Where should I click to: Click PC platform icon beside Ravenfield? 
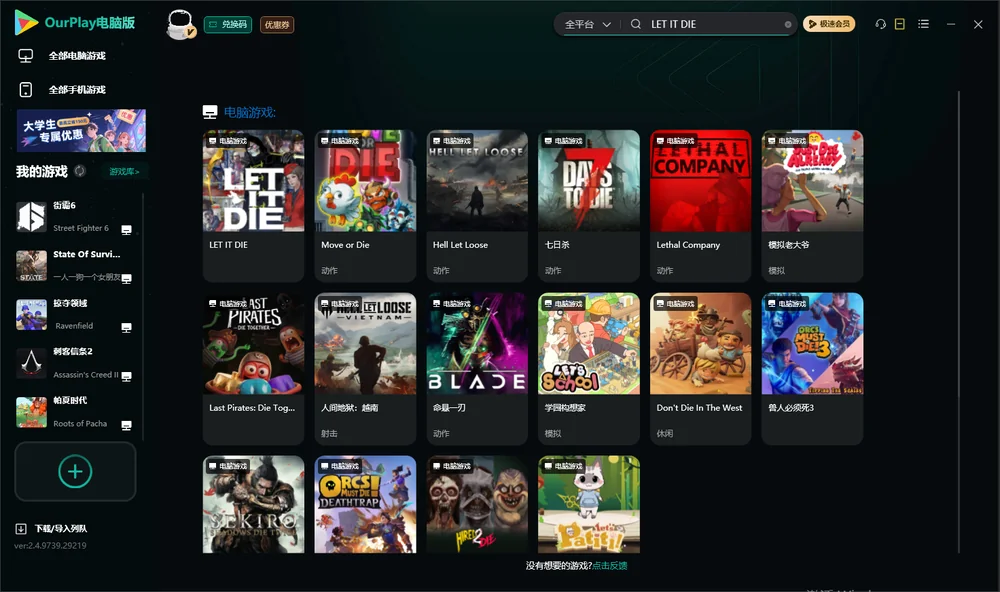126,327
